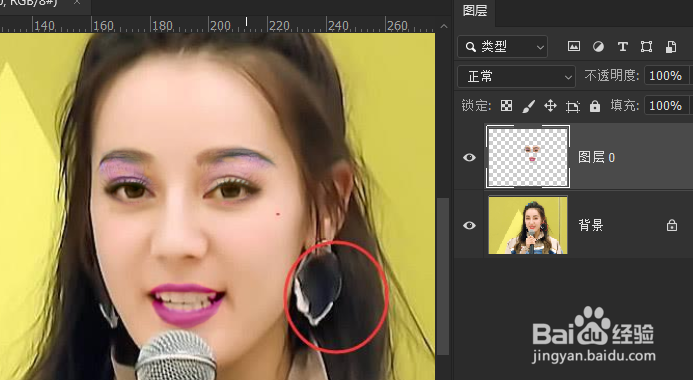This screenshot has height=380, width=693.
Task: Click the 图层 0 layer name
Action: tap(597, 157)
